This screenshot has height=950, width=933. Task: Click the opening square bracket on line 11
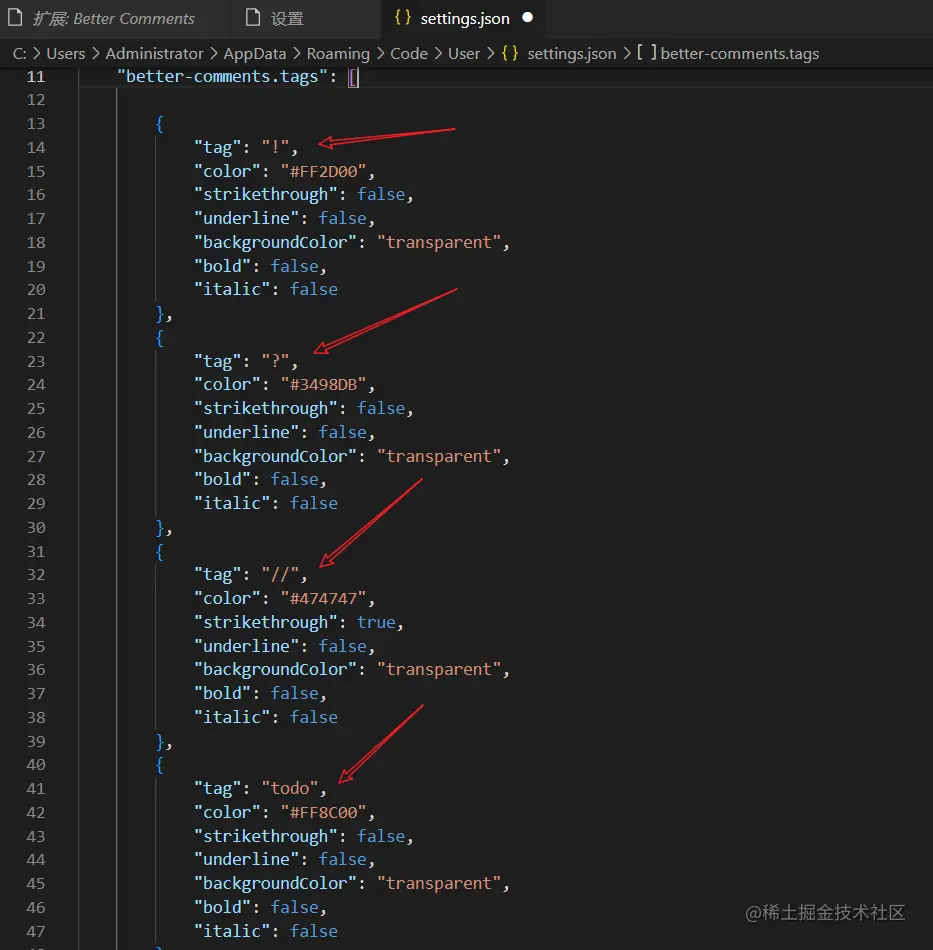click(x=353, y=78)
